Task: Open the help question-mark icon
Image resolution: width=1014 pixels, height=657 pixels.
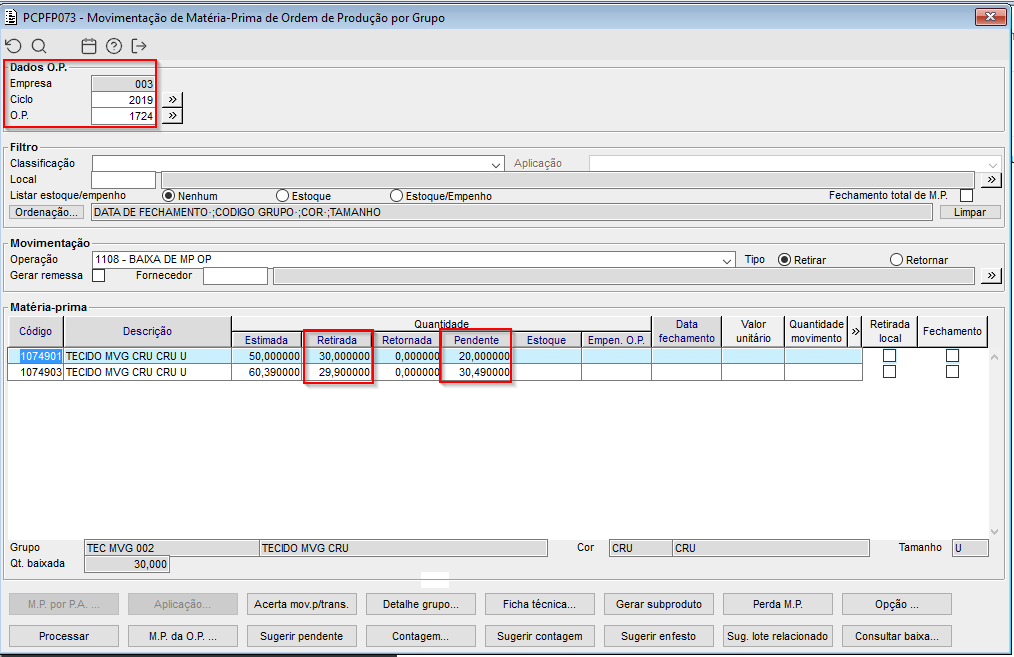Action: [114, 46]
